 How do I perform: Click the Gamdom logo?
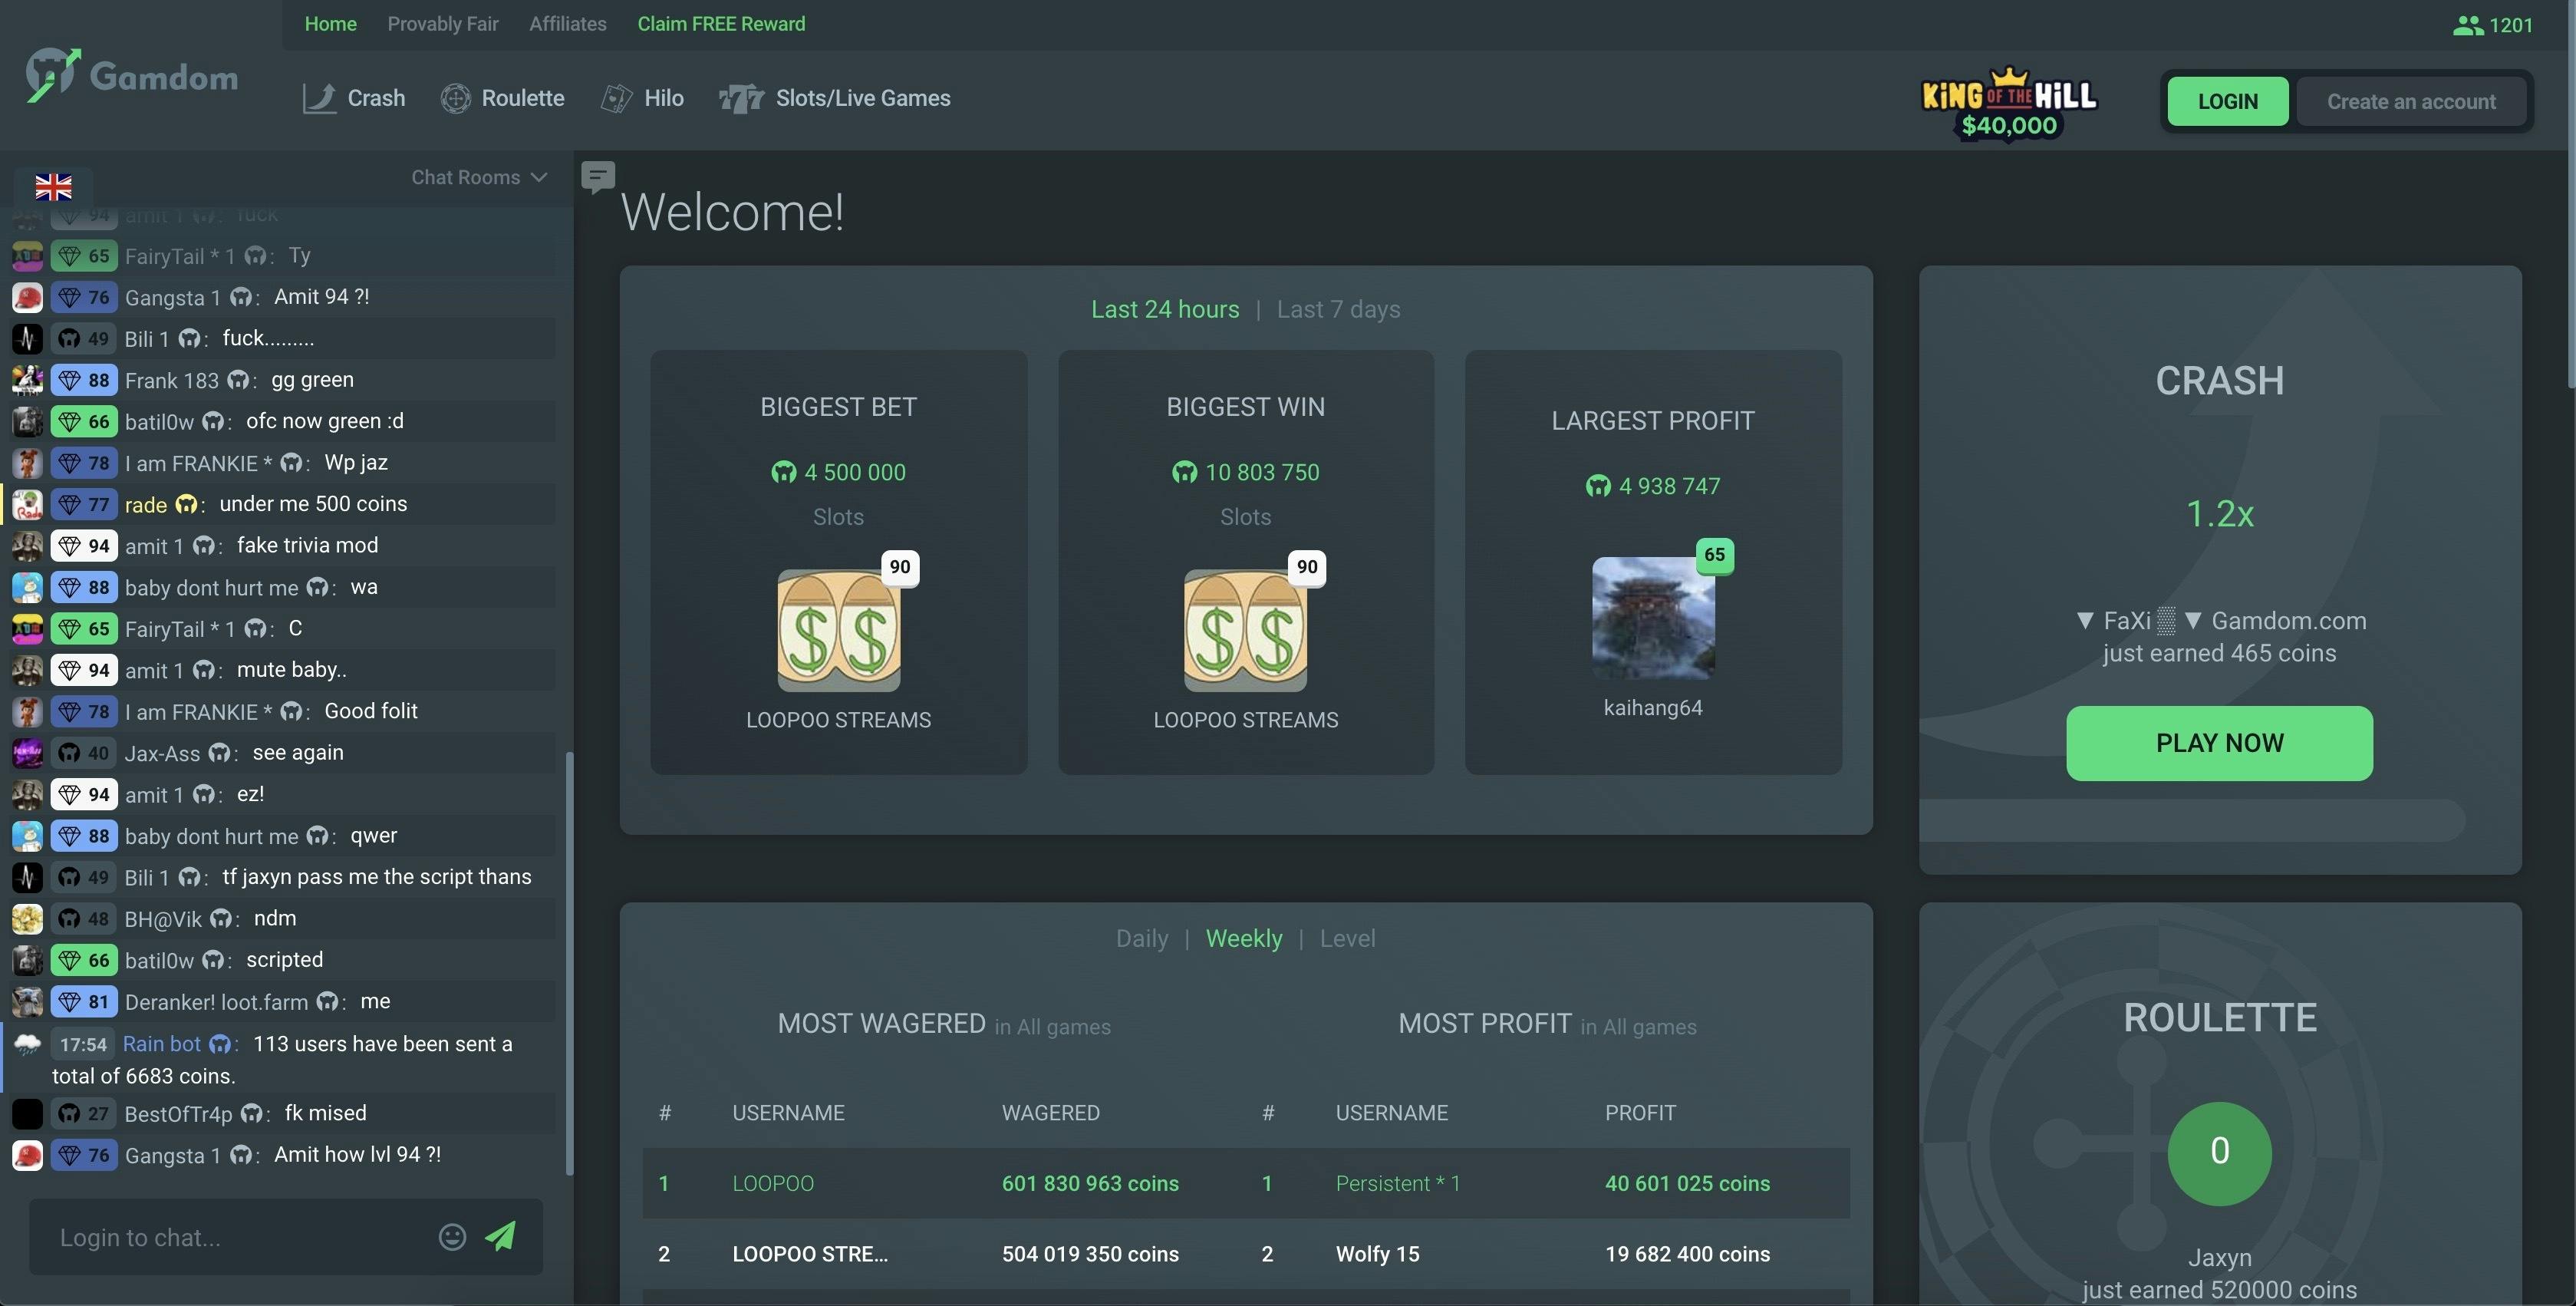[x=132, y=76]
